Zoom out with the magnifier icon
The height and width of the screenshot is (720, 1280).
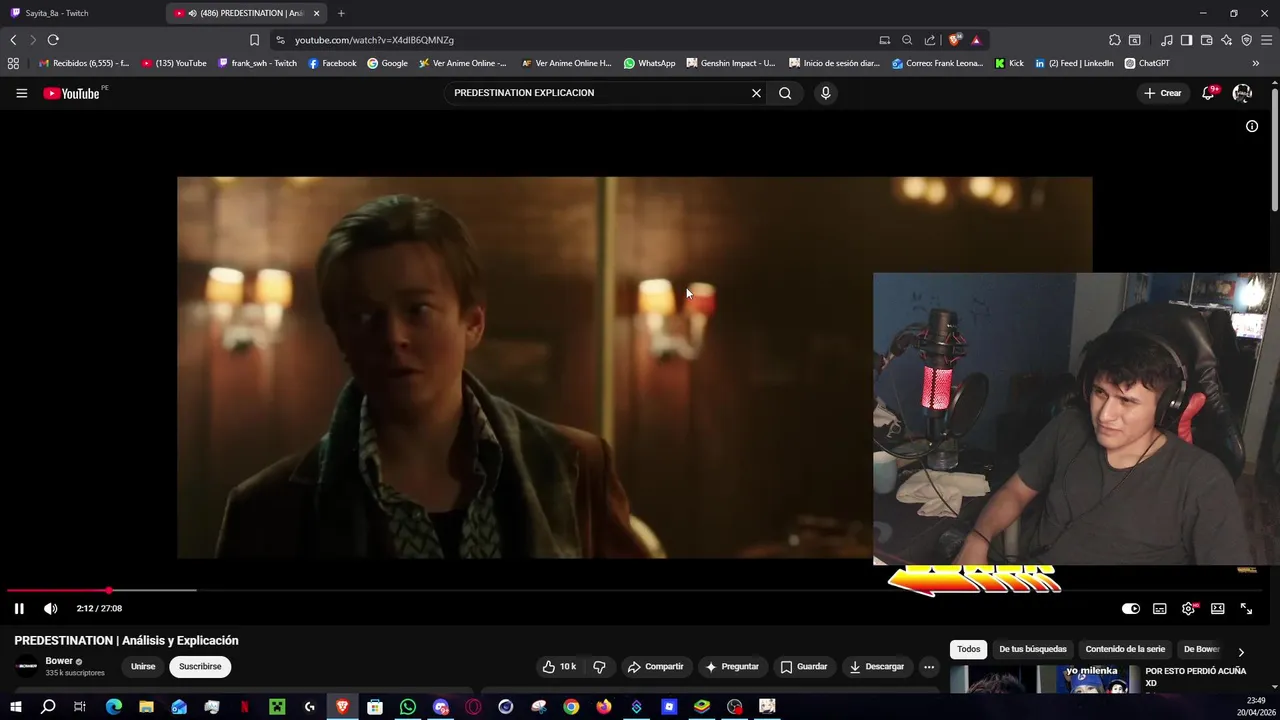click(x=907, y=40)
